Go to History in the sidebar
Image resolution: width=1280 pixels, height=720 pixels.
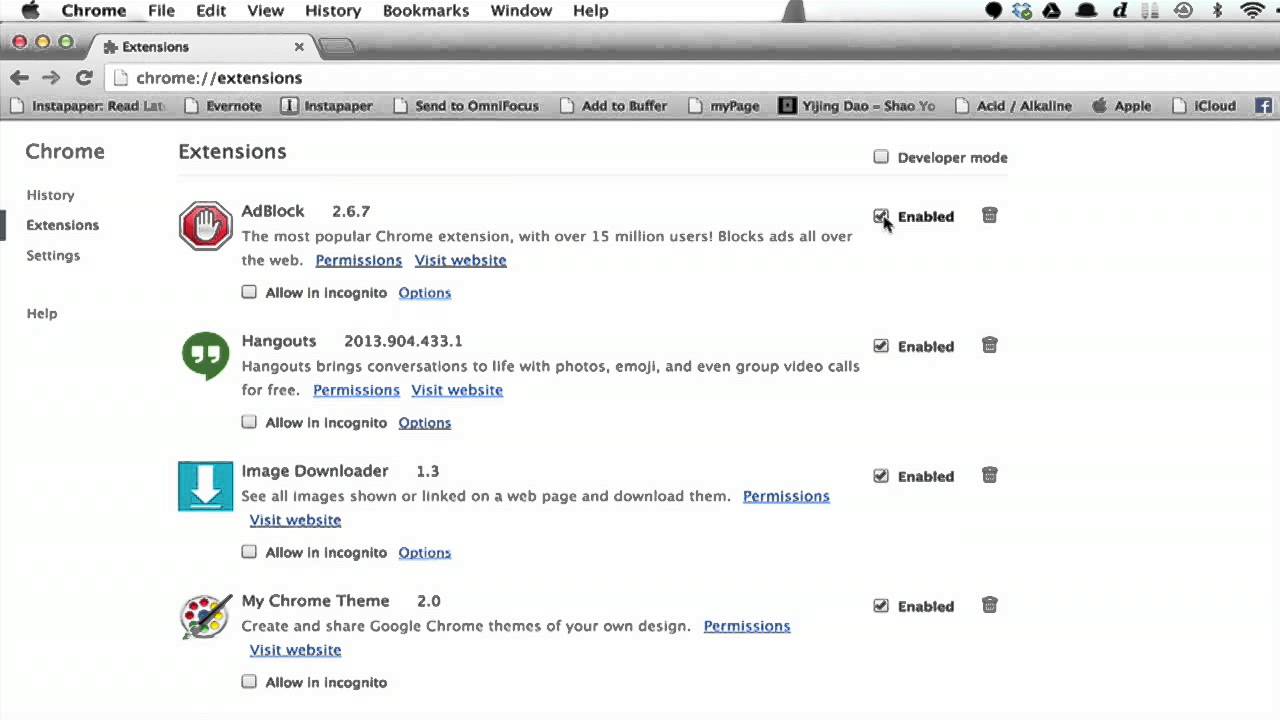[50, 195]
